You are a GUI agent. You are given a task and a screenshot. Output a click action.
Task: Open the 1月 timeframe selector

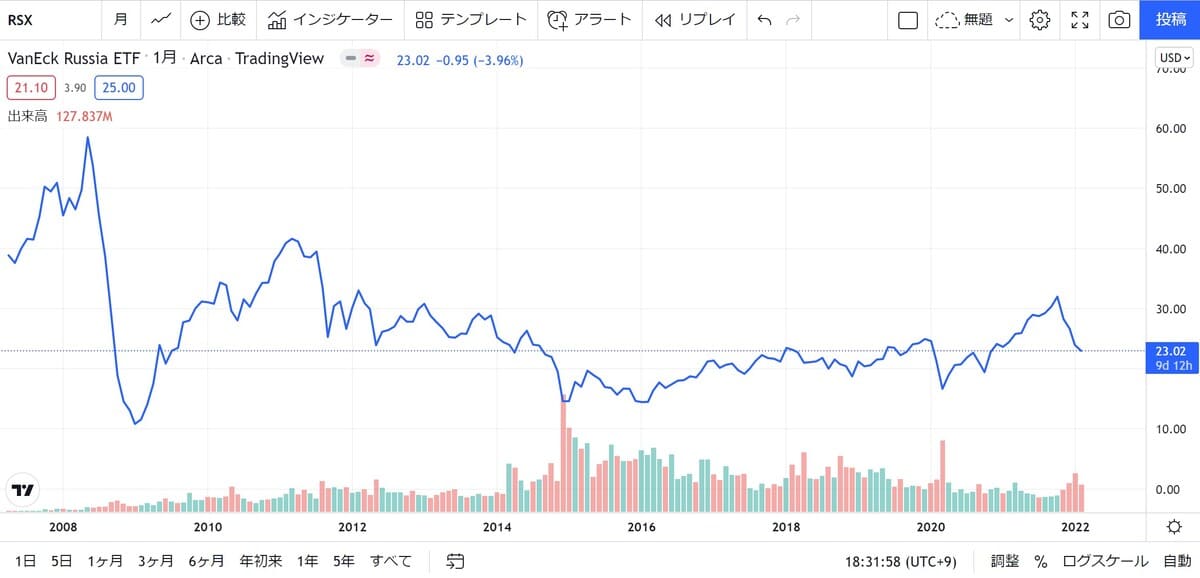(120, 19)
